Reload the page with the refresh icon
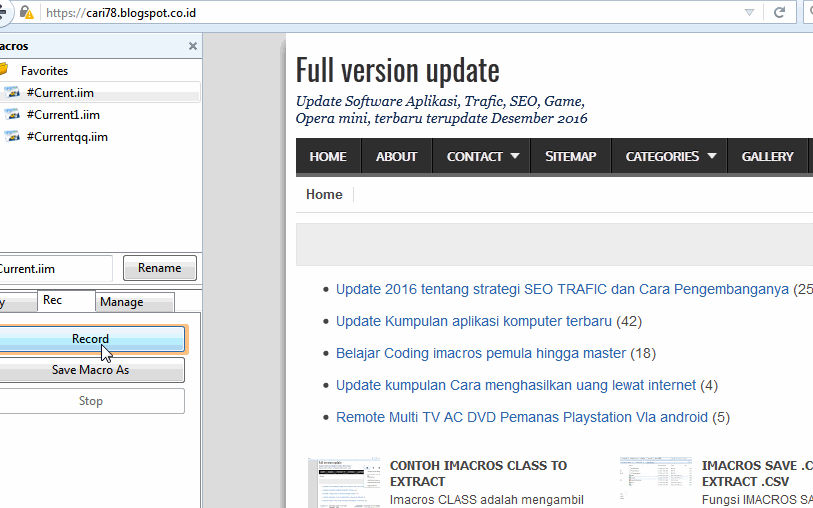 [779, 12]
